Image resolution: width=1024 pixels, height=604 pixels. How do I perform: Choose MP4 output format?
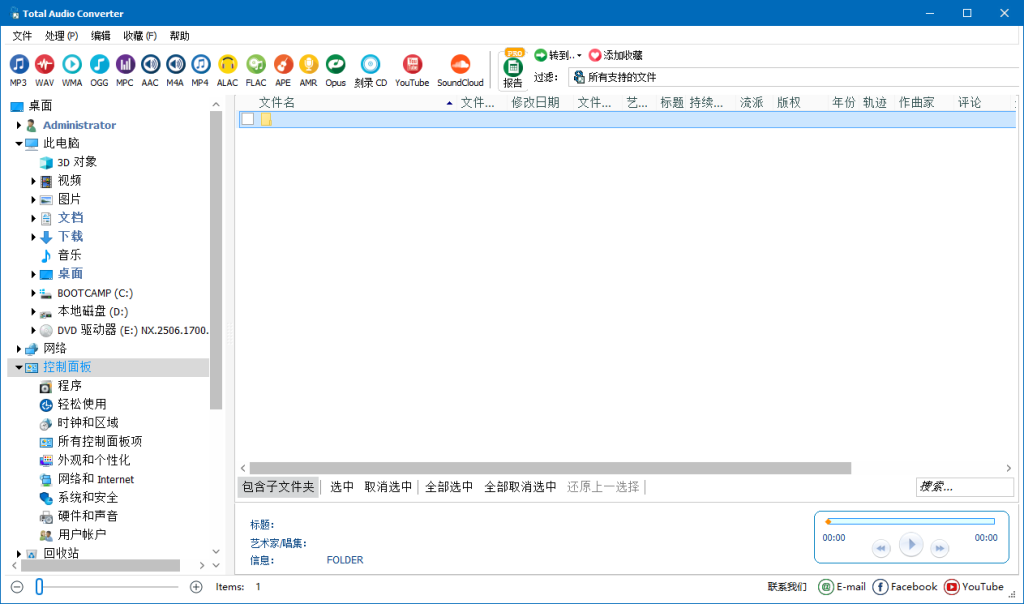[200, 70]
